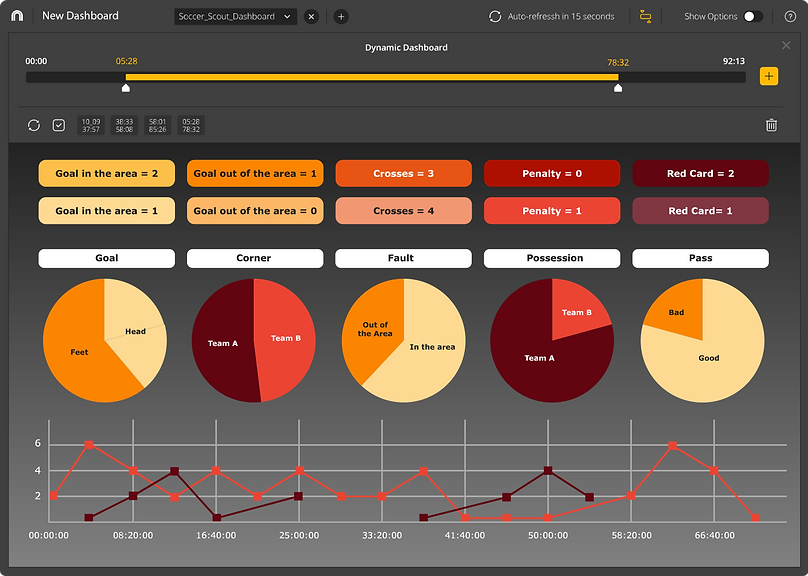Toggle the Show Options switch
The height and width of the screenshot is (576, 808).
[752, 16]
